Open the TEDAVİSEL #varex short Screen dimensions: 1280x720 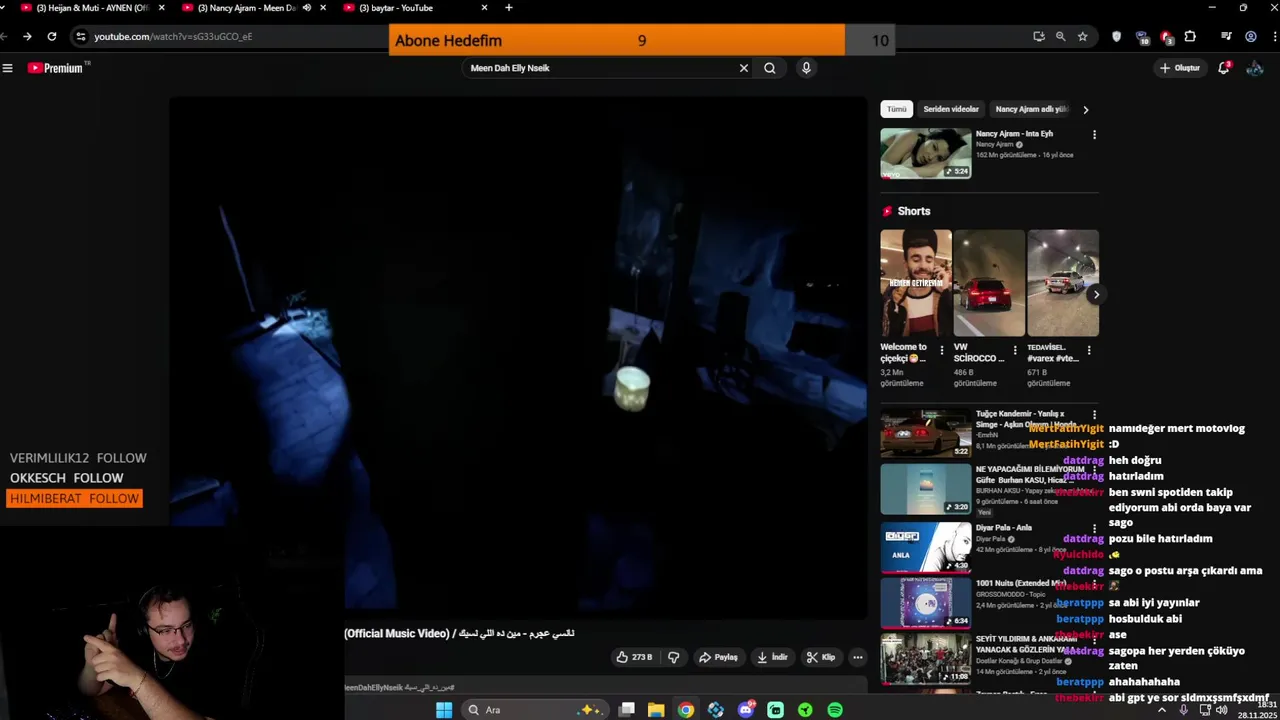(1063, 283)
